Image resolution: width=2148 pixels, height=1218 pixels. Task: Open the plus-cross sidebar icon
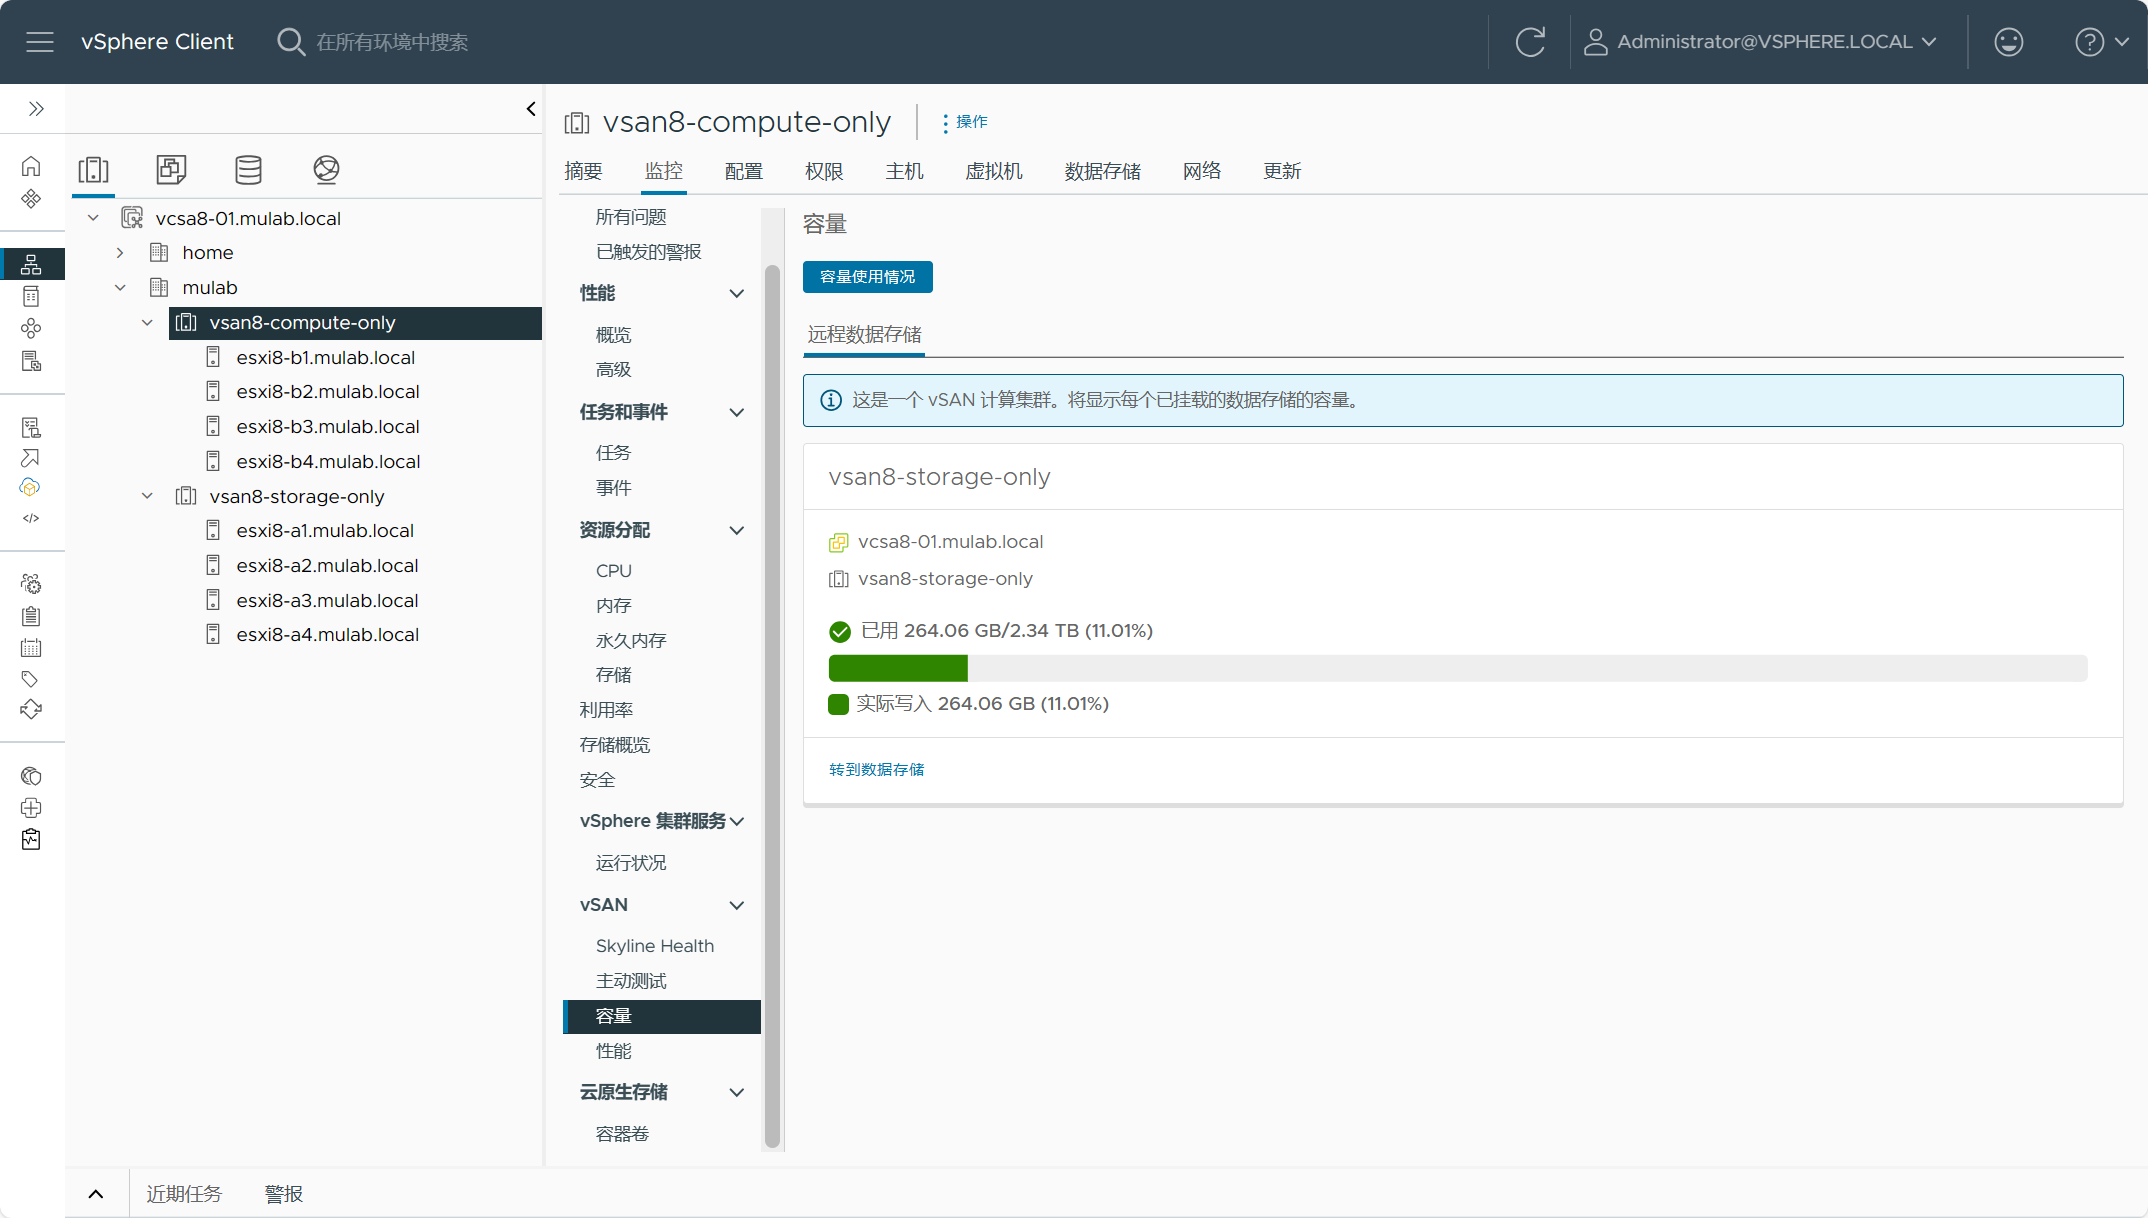click(31, 808)
